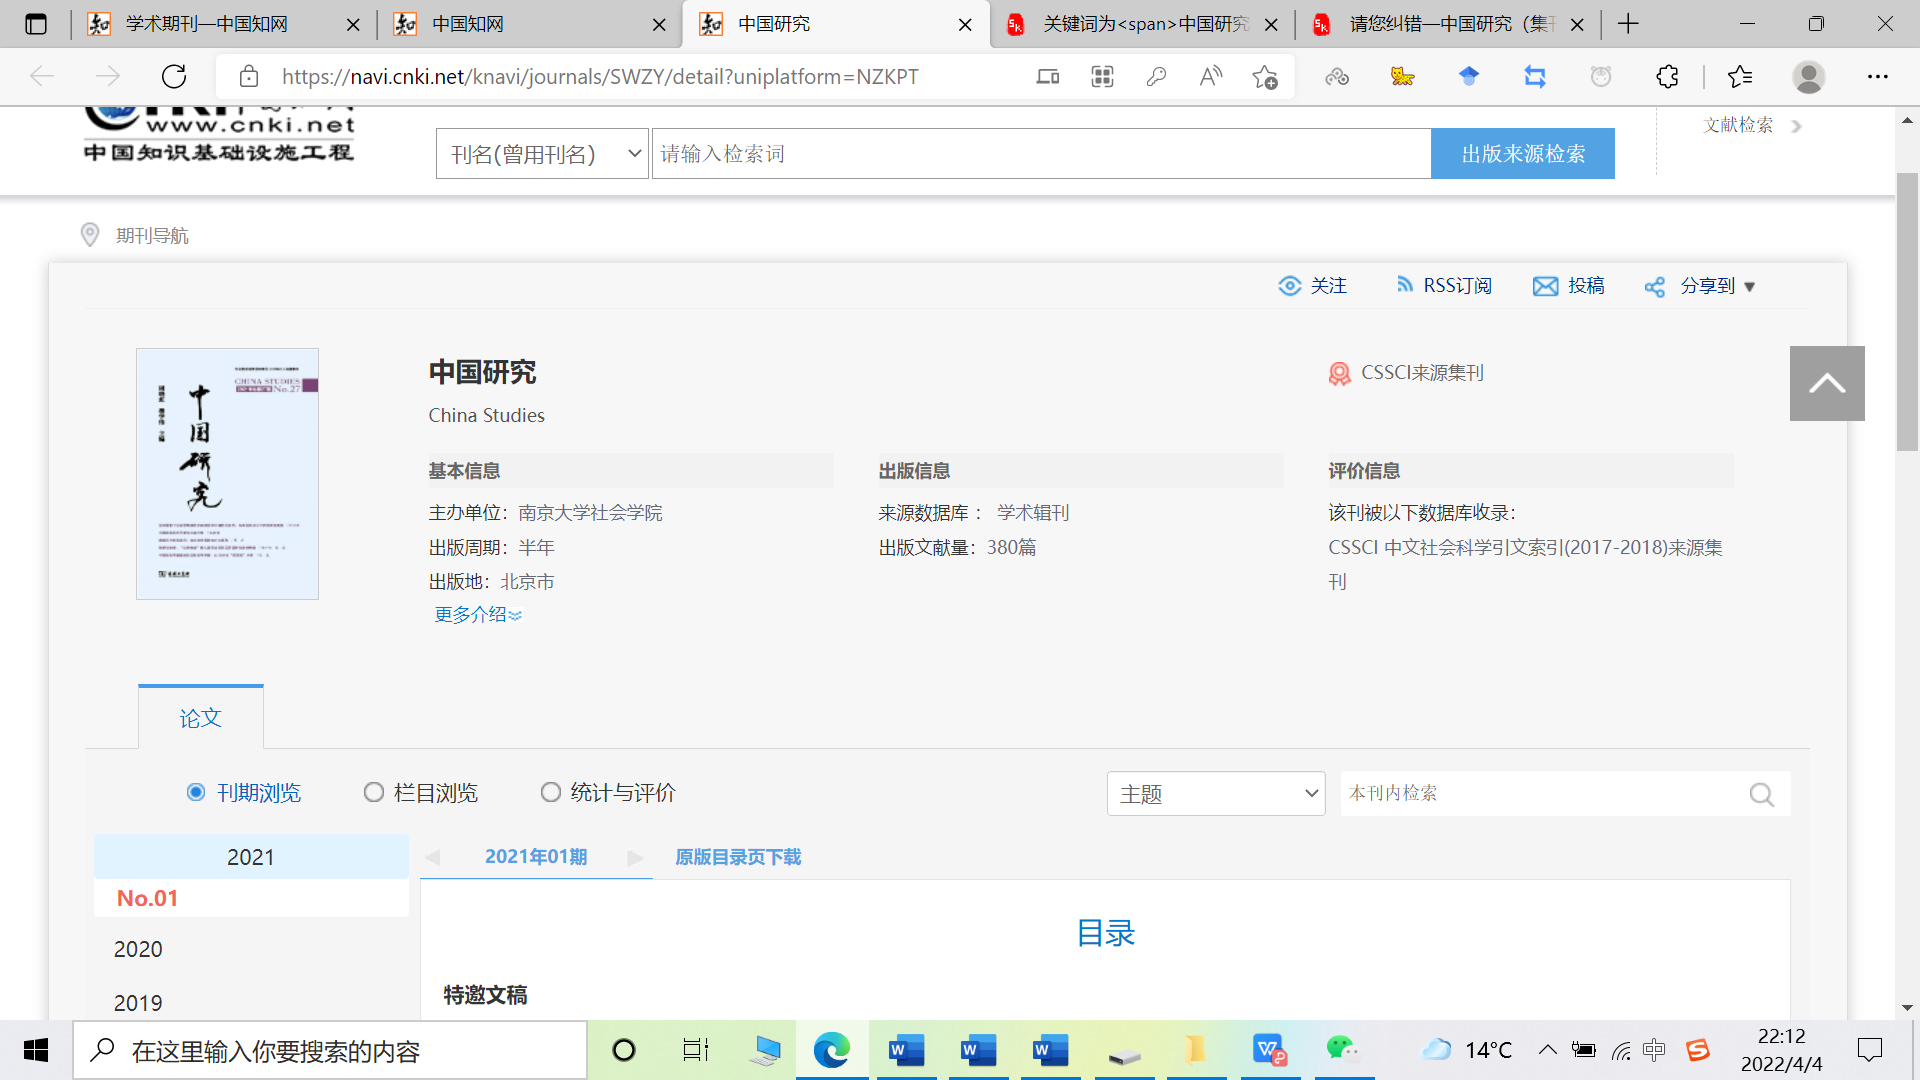
Task: Open the 刊名(曾用刊名) dropdown
Action: pyautogui.click(x=542, y=154)
